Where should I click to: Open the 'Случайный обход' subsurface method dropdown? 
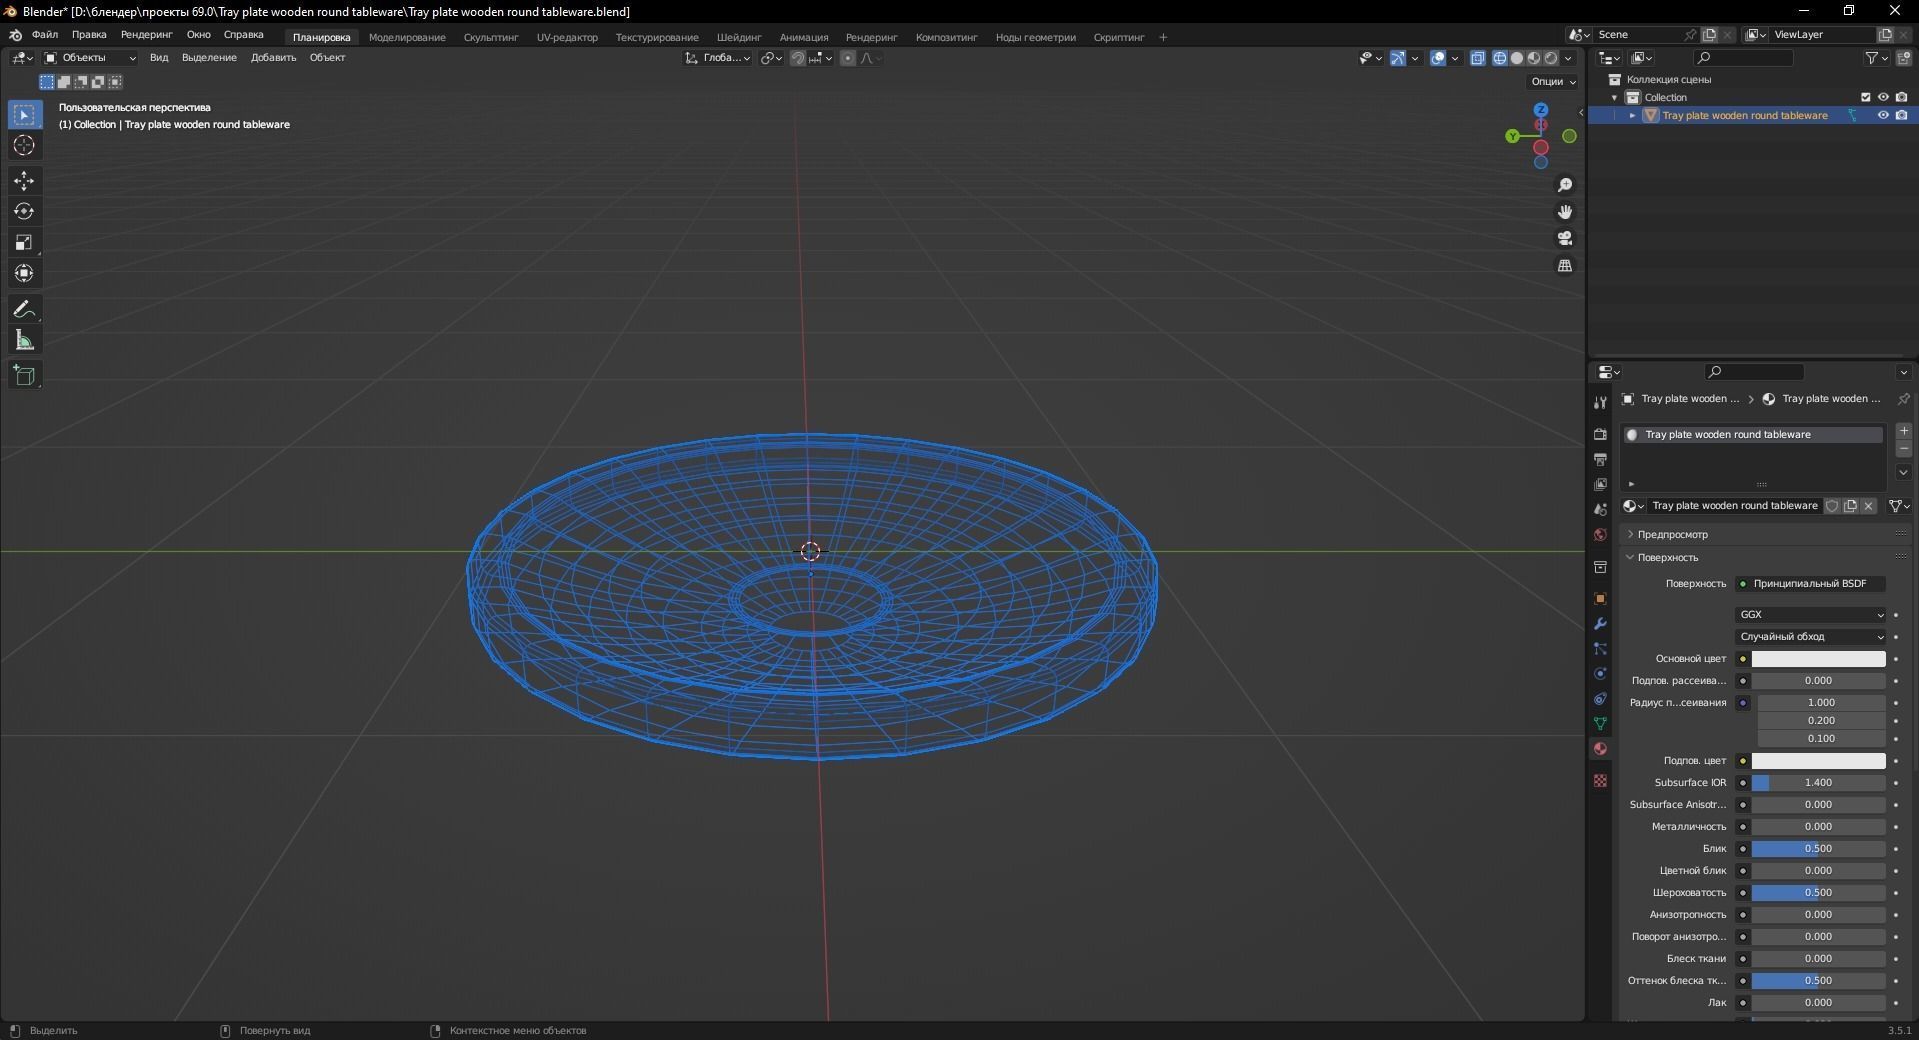(1810, 637)
